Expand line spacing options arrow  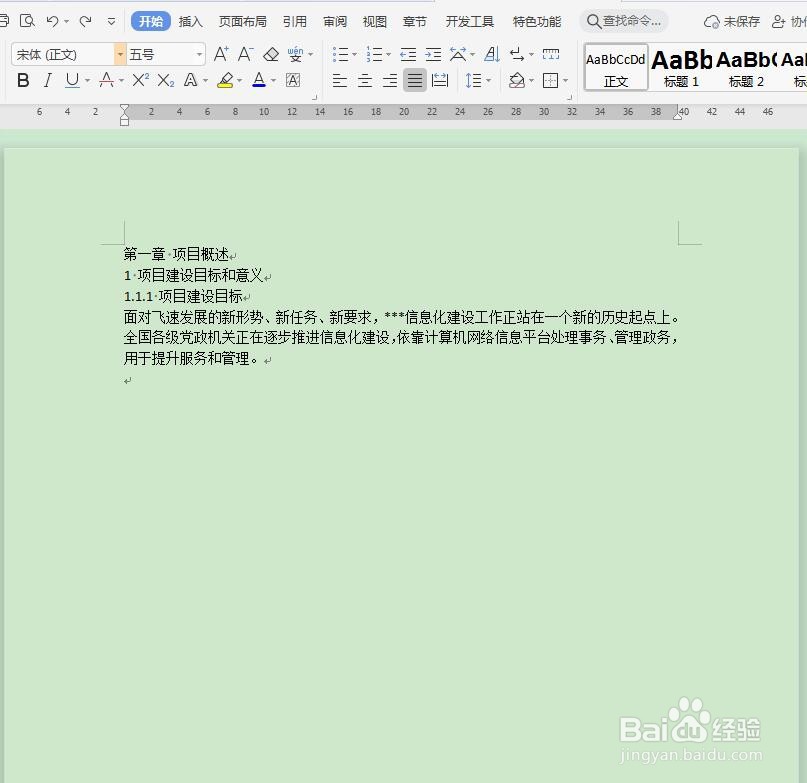pos(488,81)
